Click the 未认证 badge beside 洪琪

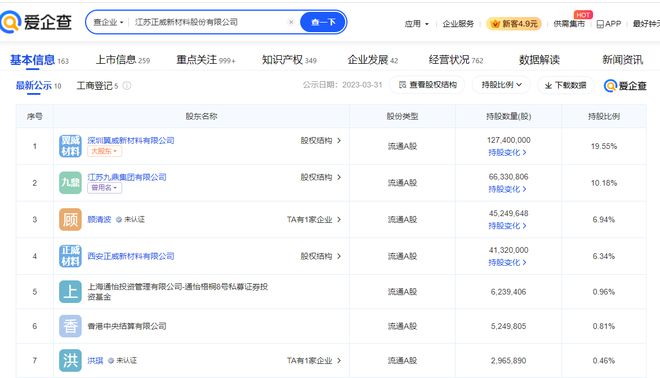pyautogui.click(x=122, y=360)
